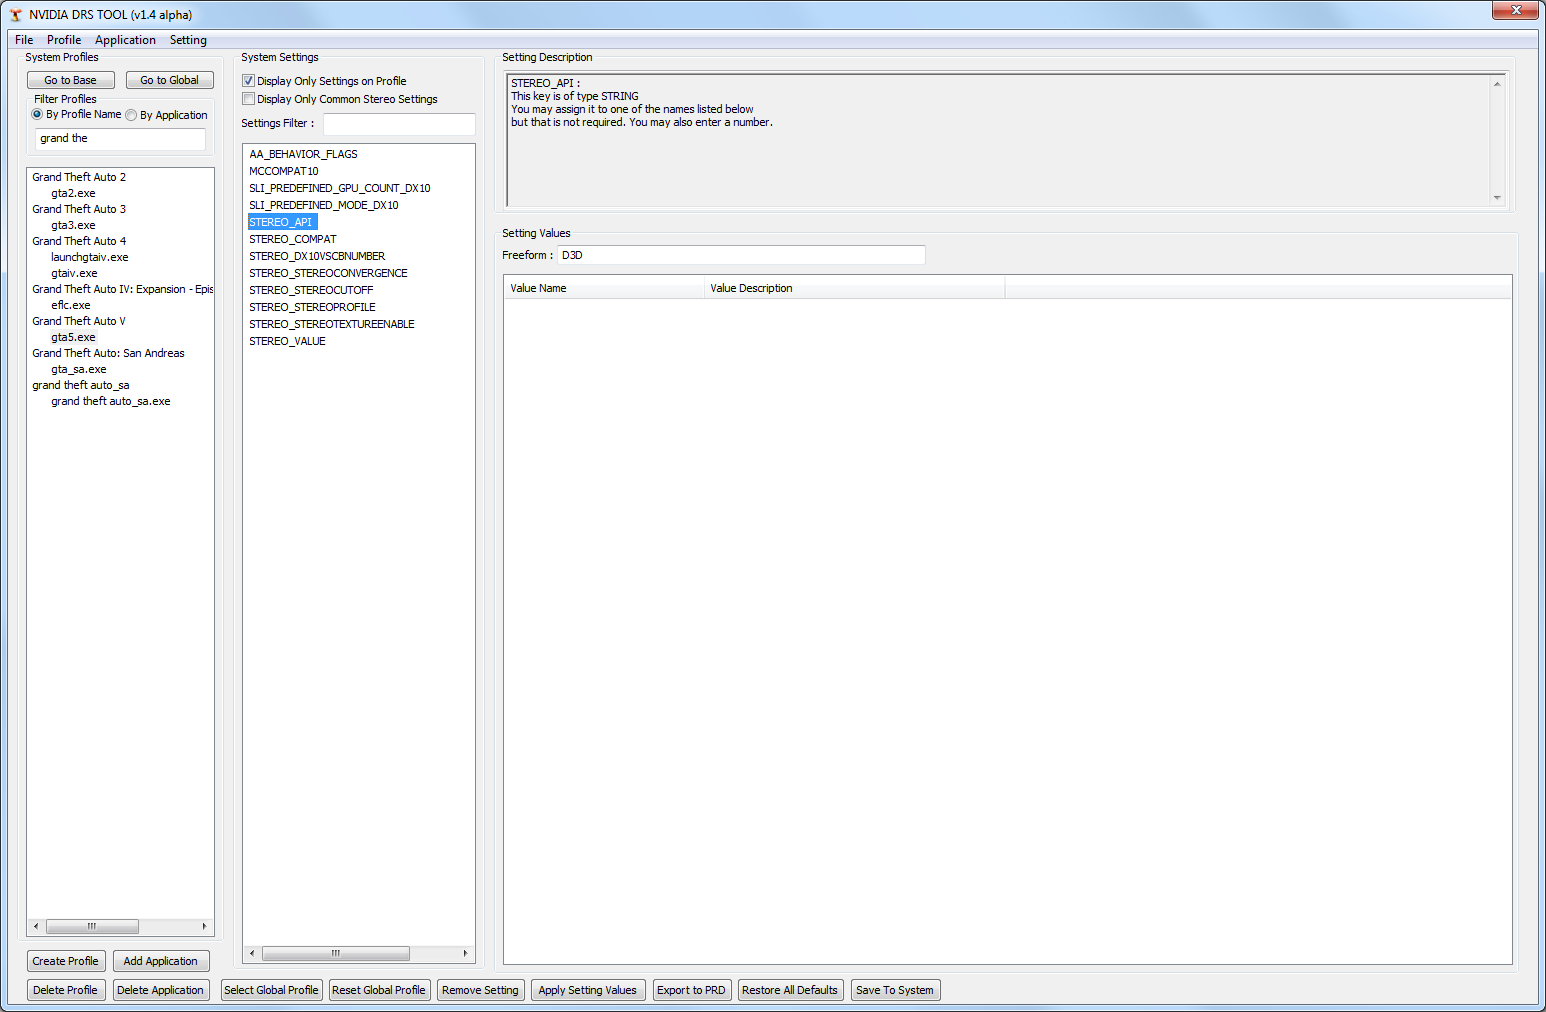Image resolution: width=1546 pixels, height=1012 pixels.
Task: Click the profile filter text field
Action: pos(120,139)
